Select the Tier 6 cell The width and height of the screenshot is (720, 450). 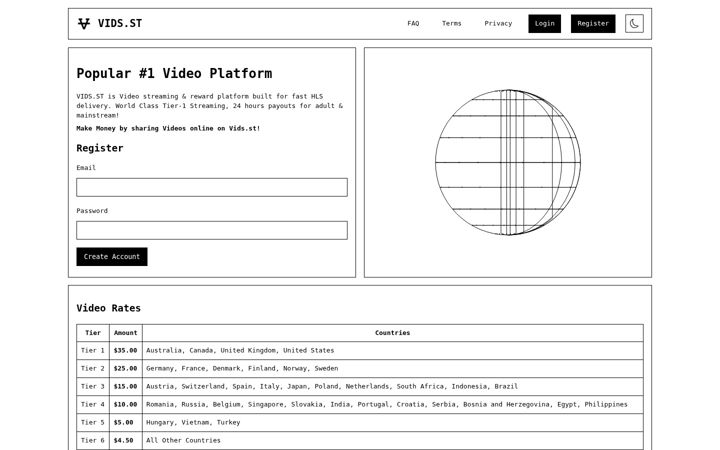click(x=93, y=440)
